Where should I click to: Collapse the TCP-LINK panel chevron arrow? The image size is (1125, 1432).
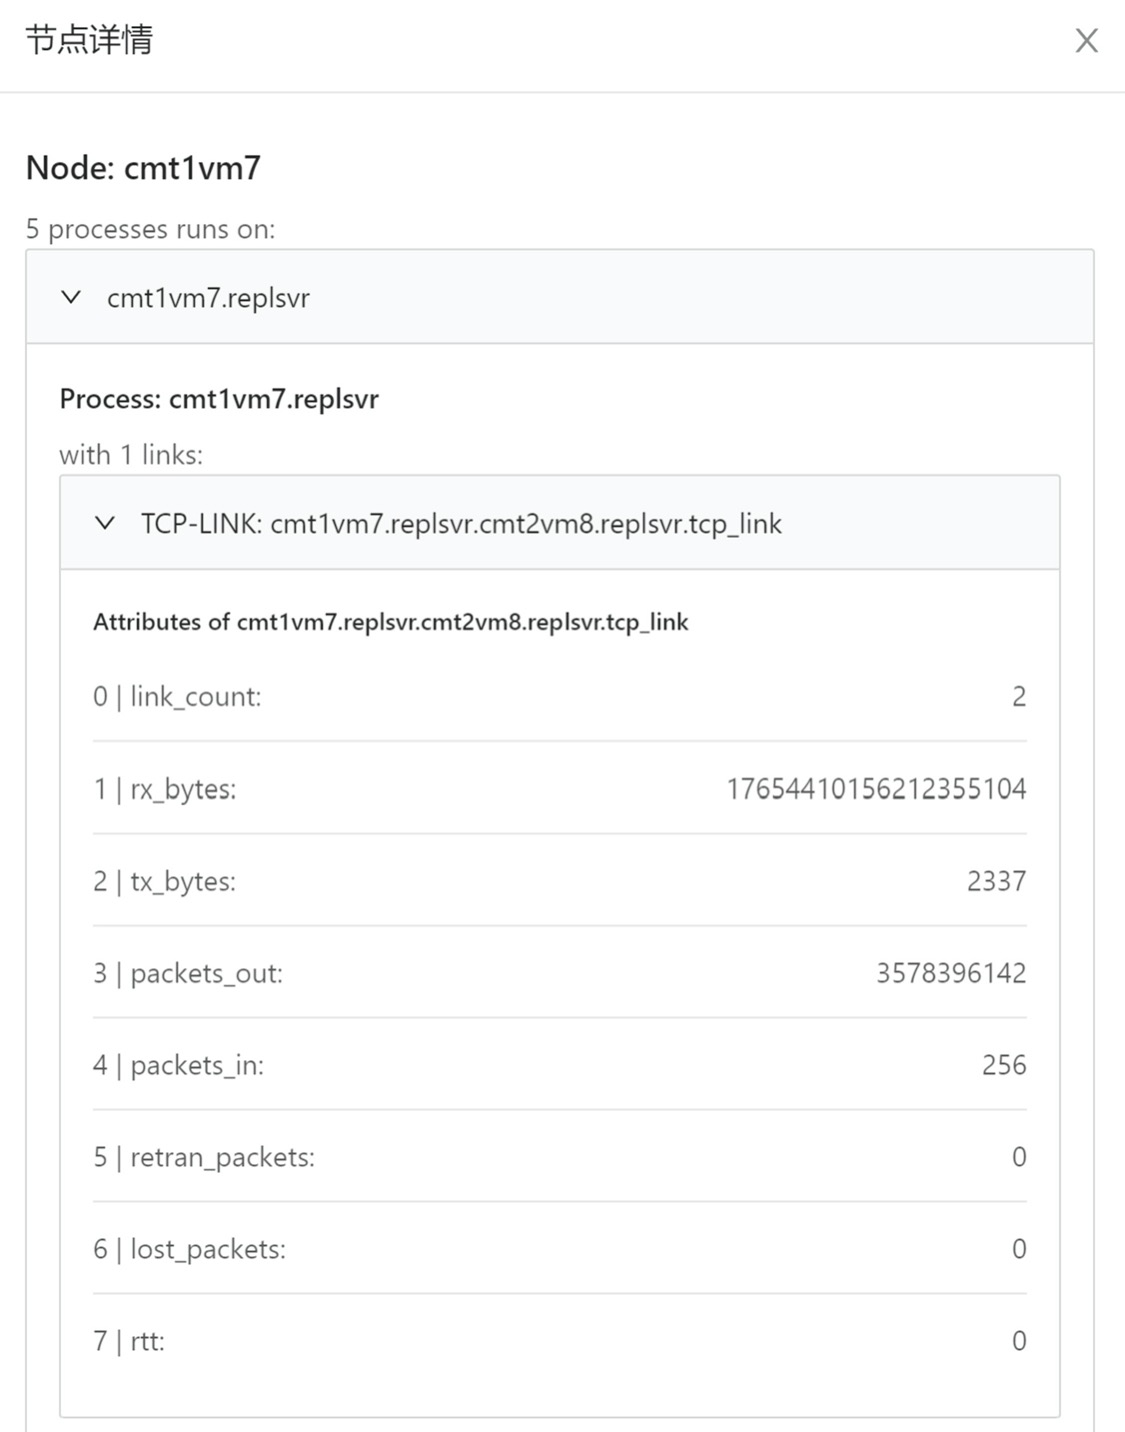pyautogui.click(x=105, y=523)
